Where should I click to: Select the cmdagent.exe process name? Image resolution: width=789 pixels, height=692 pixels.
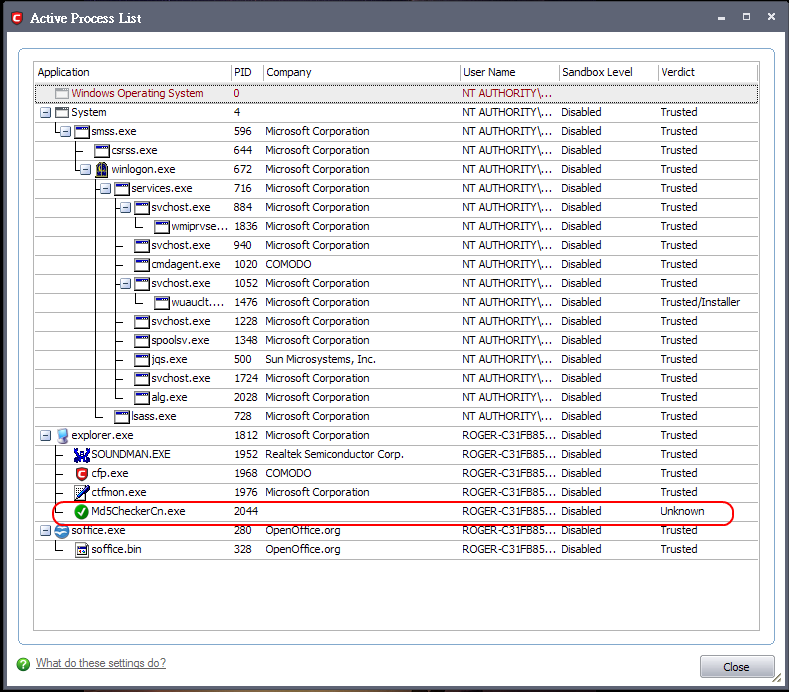(x=186, y=265)
